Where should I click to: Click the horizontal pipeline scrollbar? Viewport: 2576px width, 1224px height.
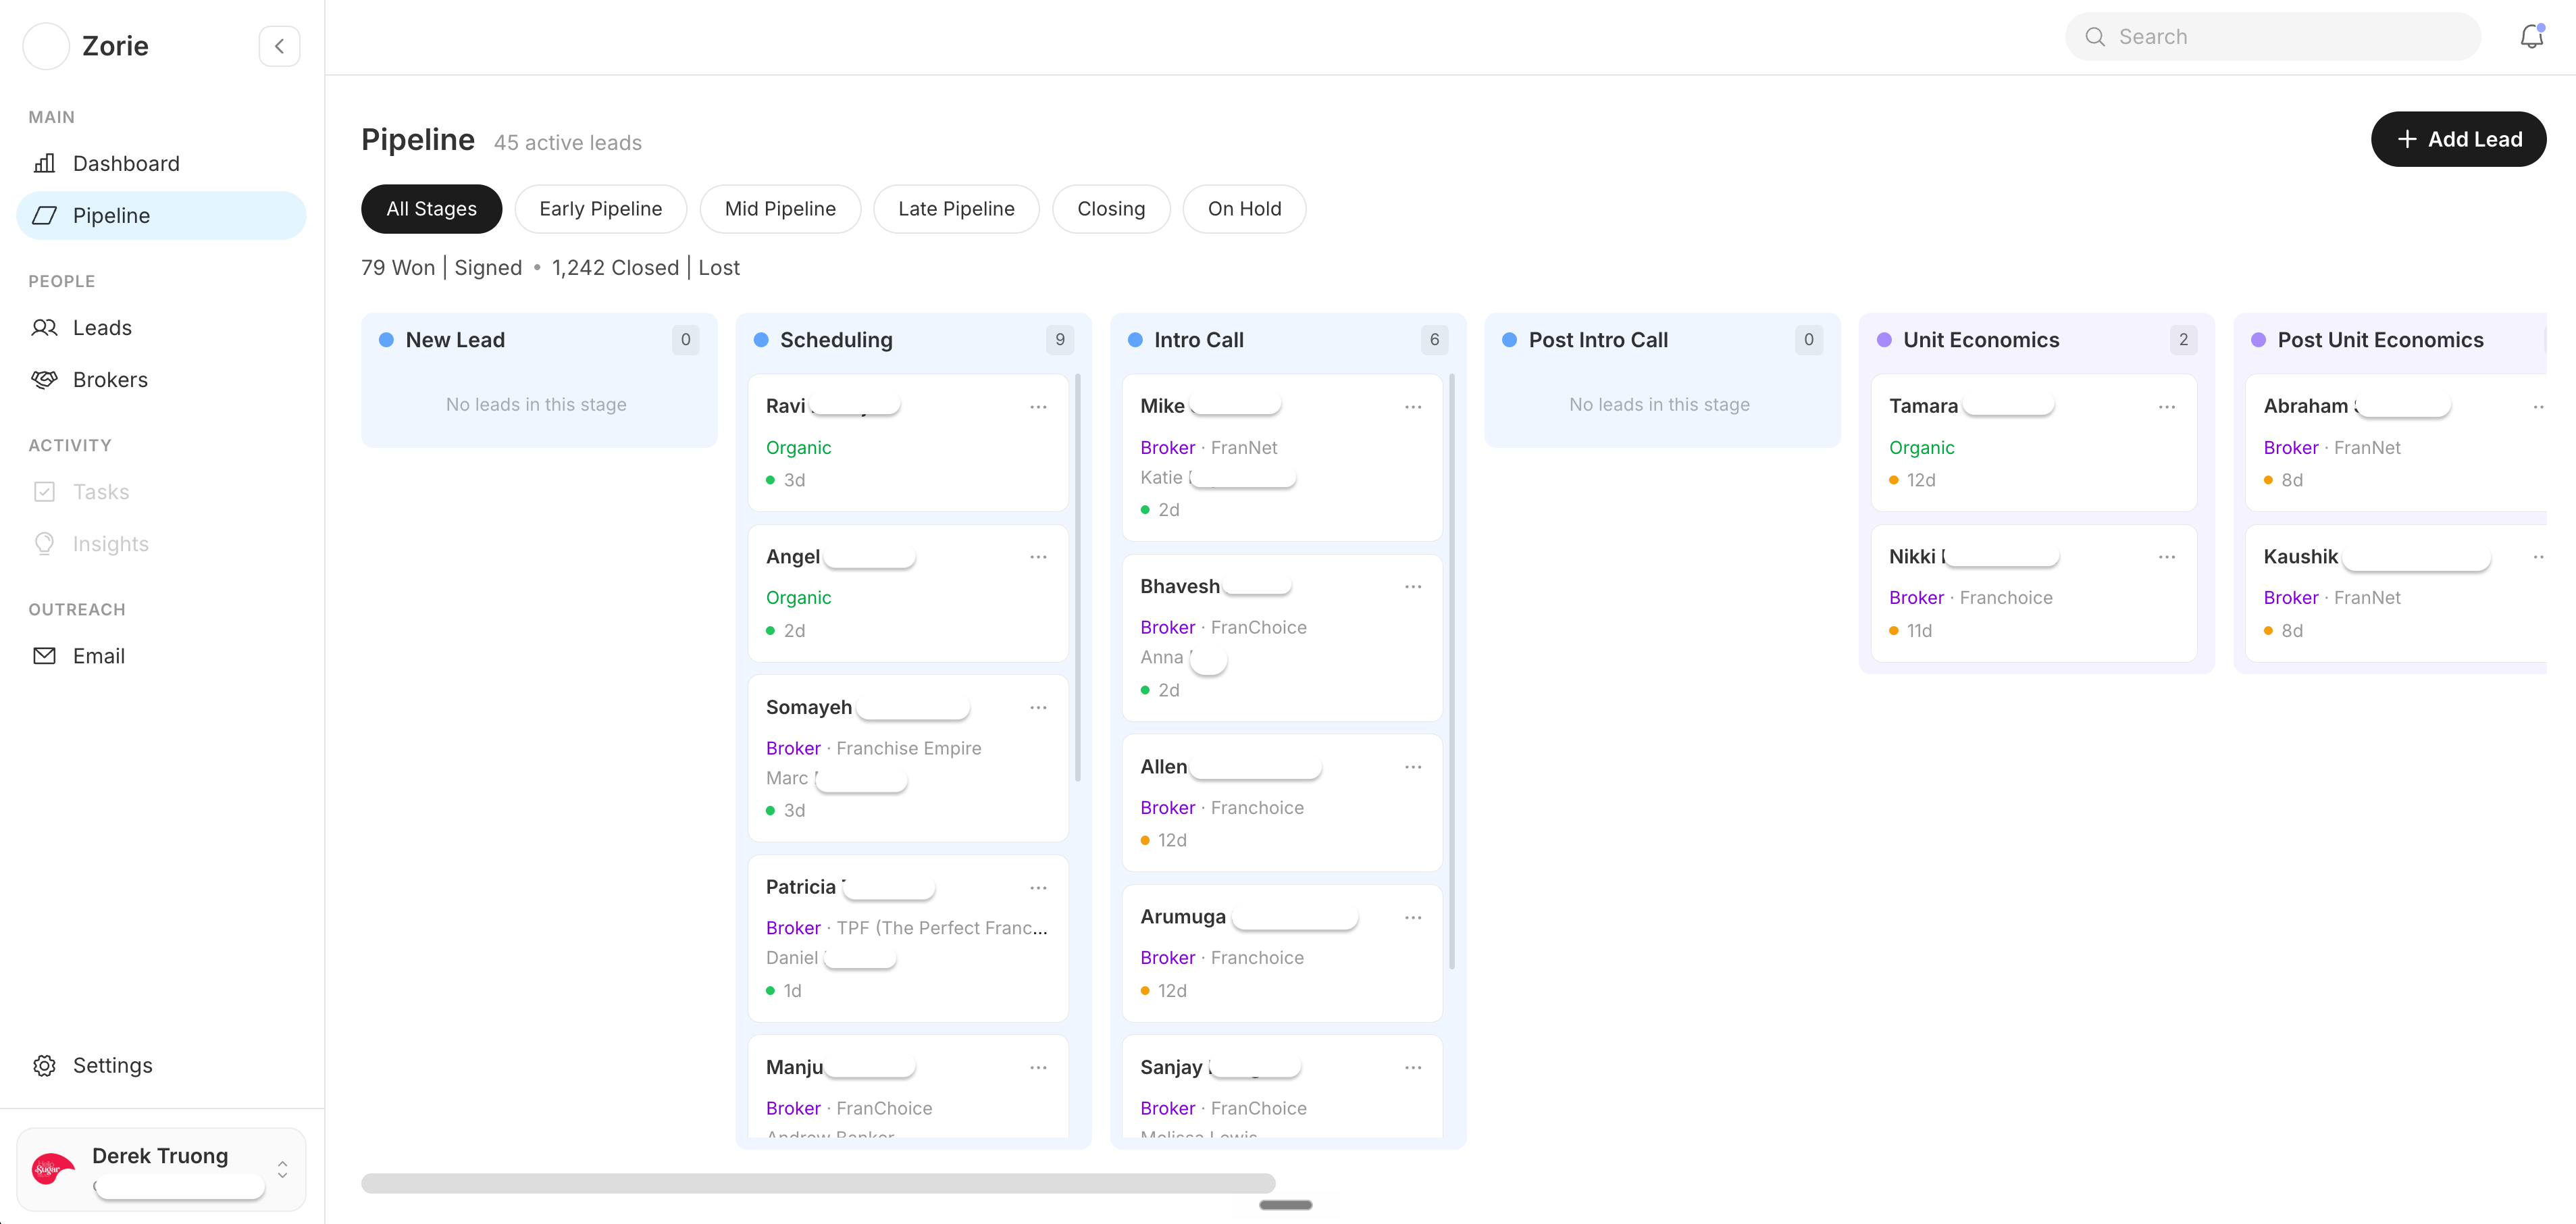pos(818,1183)
